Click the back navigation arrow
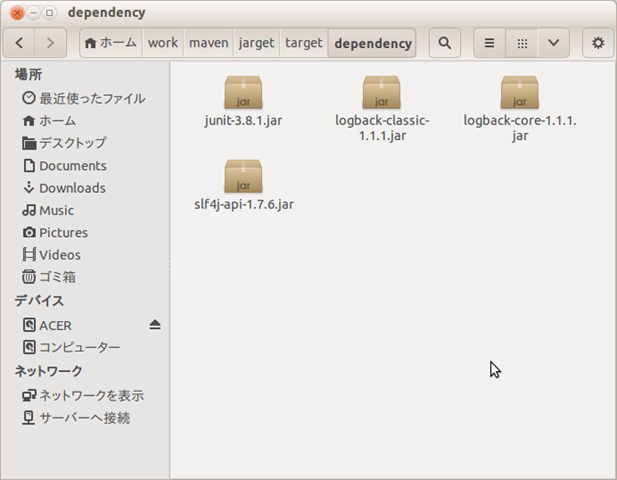 [21, 43]
